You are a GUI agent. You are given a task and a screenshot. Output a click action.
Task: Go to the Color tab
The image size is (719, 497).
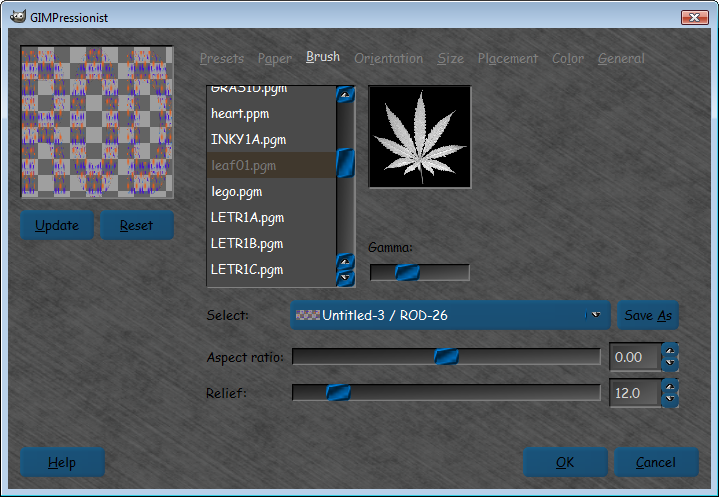click(x=568, y=58)
